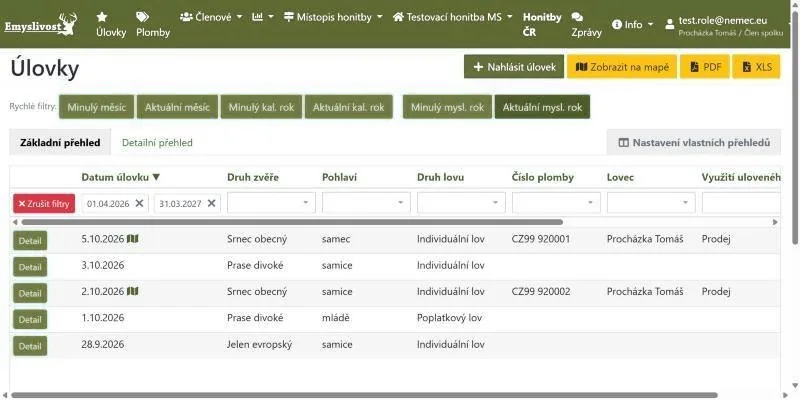Screen dimensions: 800x400
Task: Expand the Místopis honitby menu
Action: click(333, 17)
